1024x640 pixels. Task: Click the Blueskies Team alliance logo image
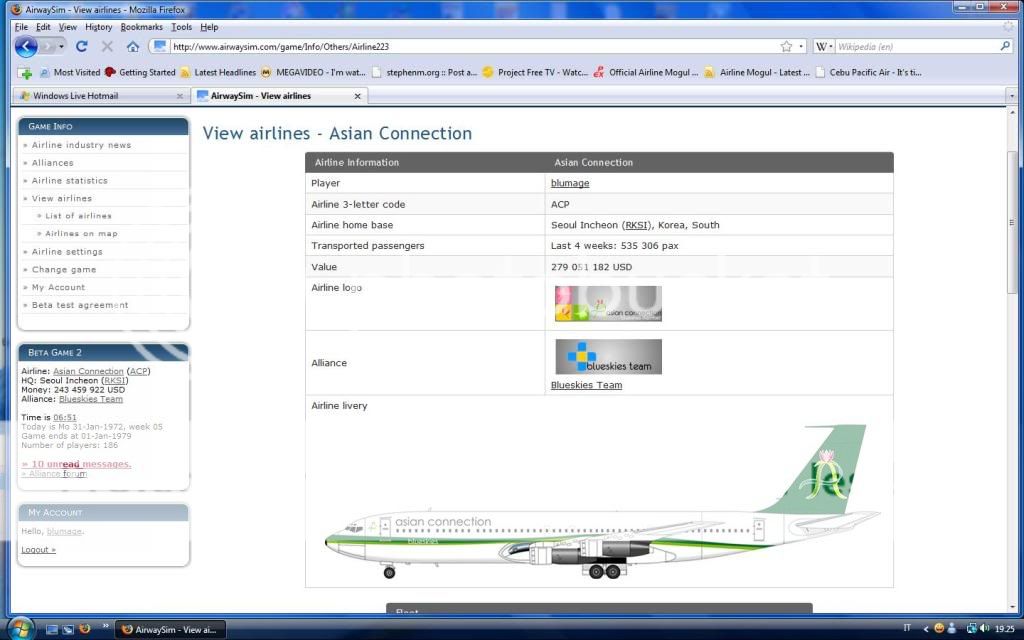click(x=608, y=357)
